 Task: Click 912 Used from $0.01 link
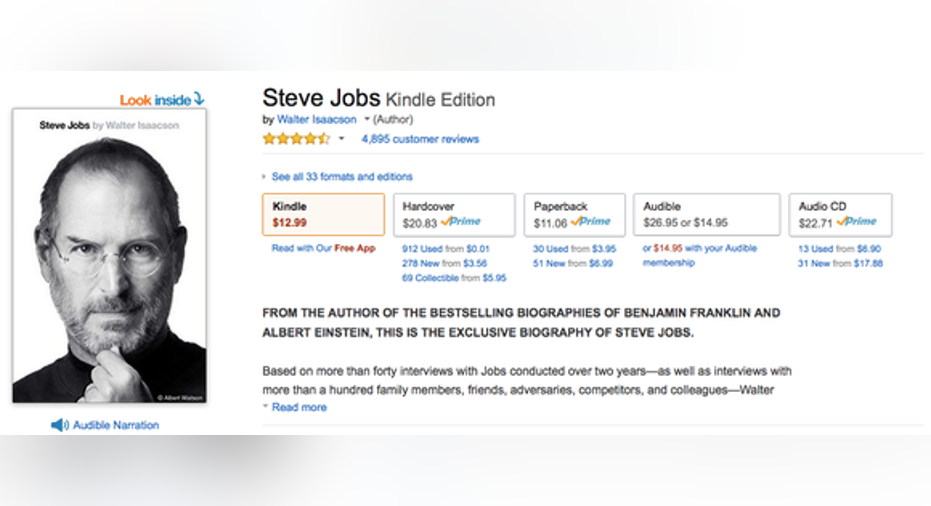coord(446,249)
